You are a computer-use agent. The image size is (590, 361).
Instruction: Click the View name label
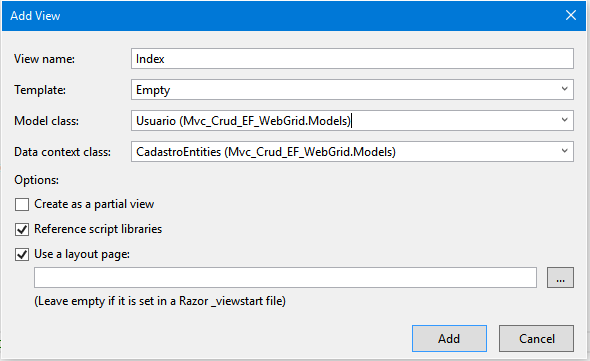coord(44,59)
